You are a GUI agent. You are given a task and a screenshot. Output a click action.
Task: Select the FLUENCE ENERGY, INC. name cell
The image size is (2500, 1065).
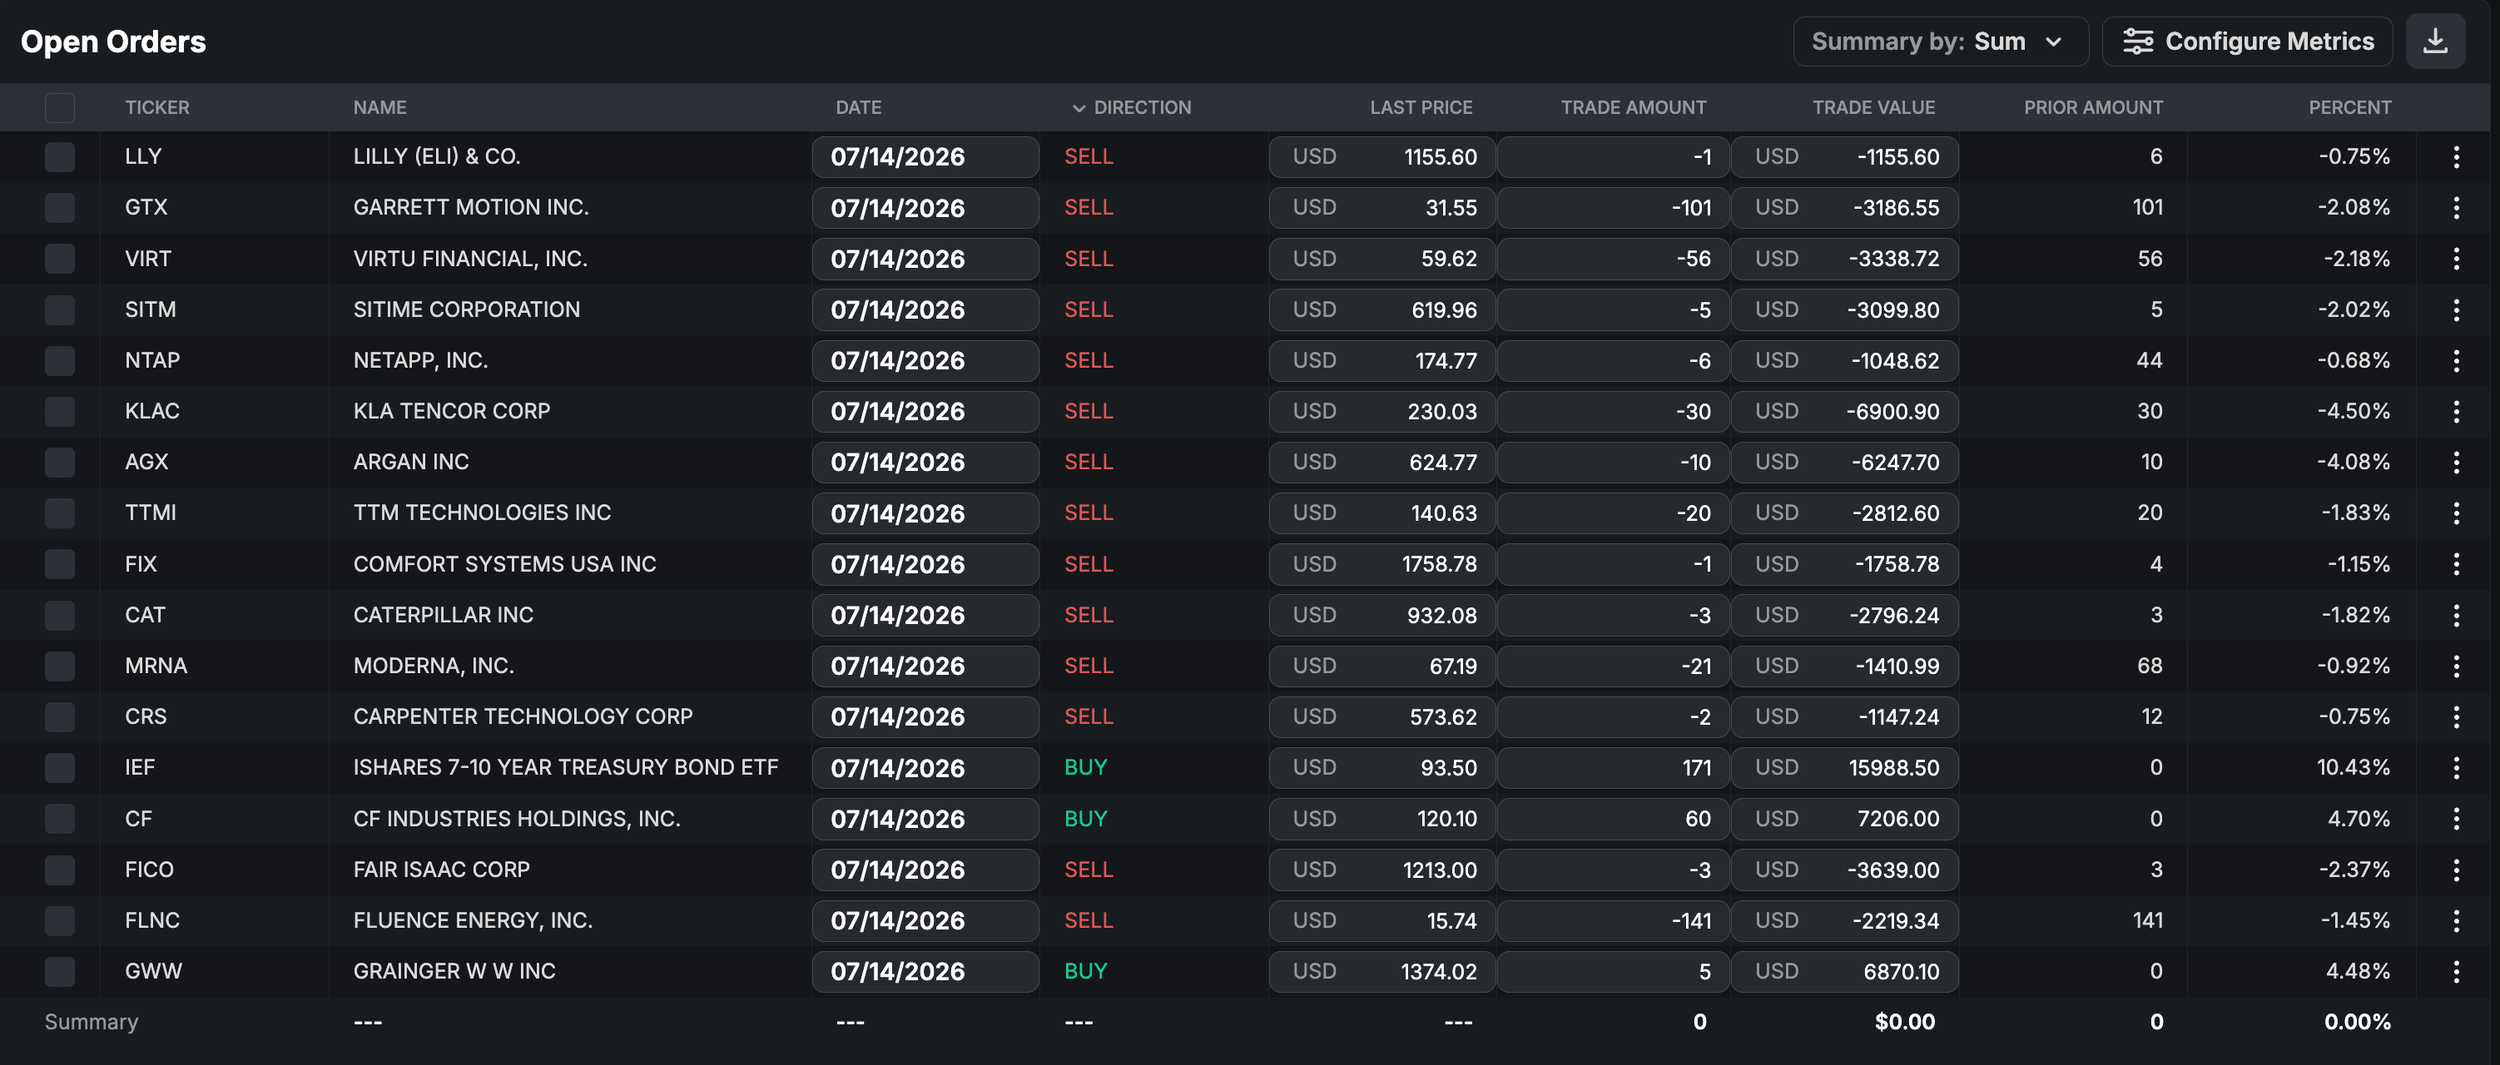coord(472,921)
